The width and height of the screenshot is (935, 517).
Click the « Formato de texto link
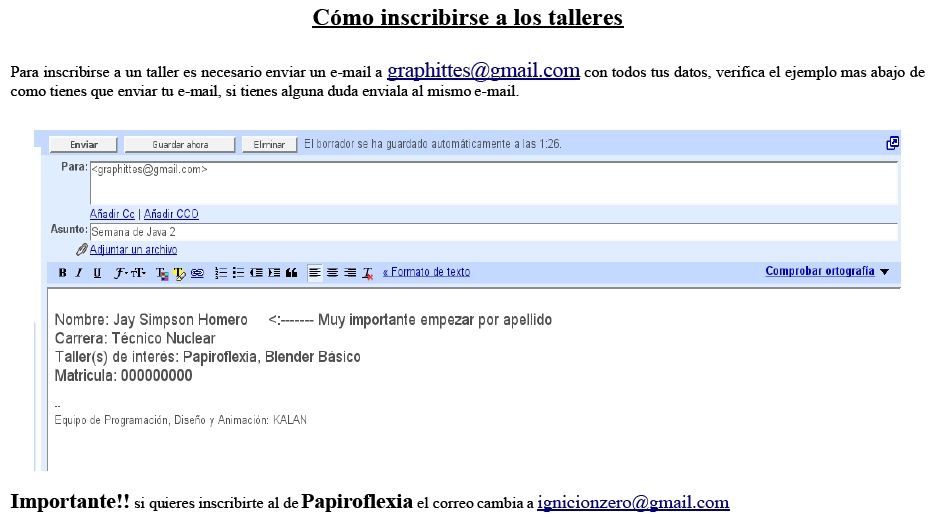(x=426, y=272)
